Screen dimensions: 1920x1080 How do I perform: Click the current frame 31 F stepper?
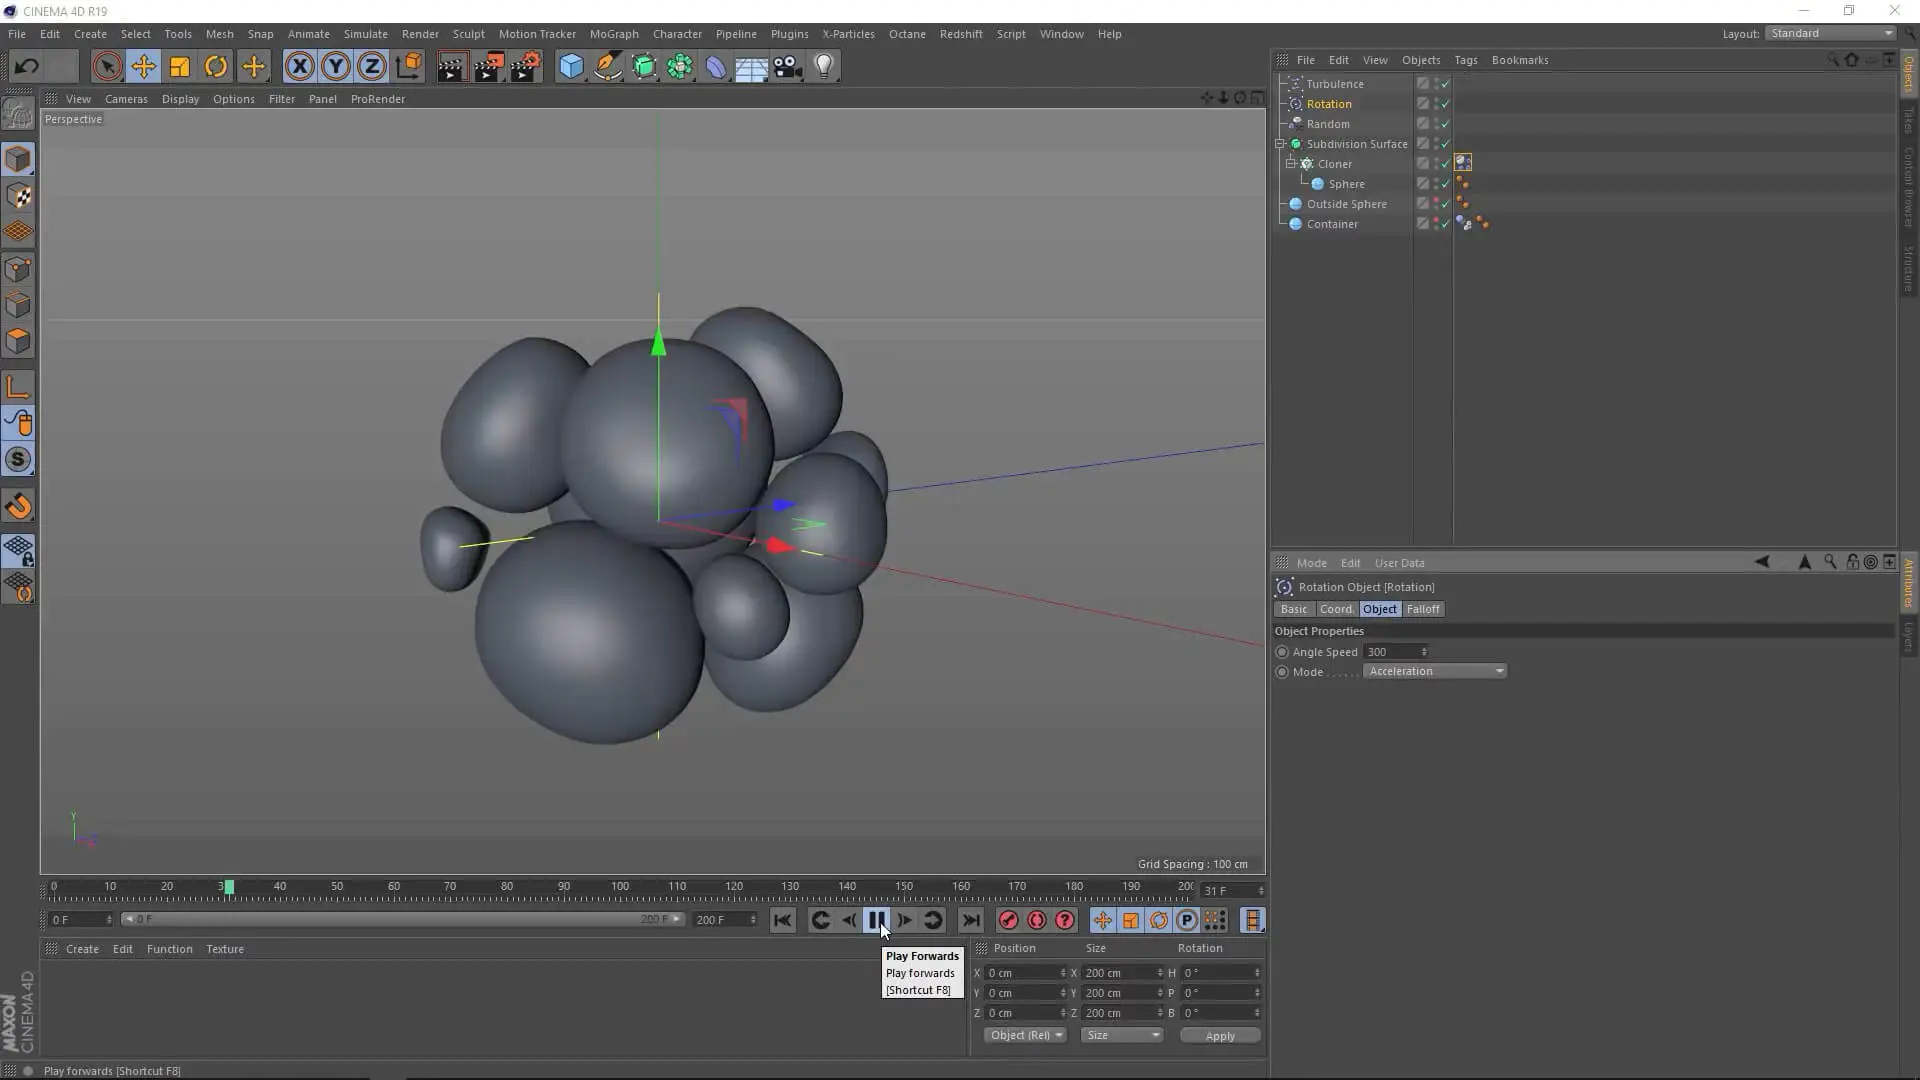(x=1260, y=891)
